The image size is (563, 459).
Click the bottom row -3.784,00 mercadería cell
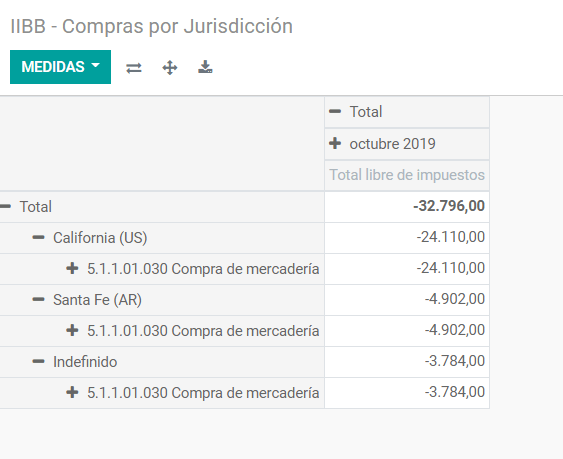coord(407,393)
